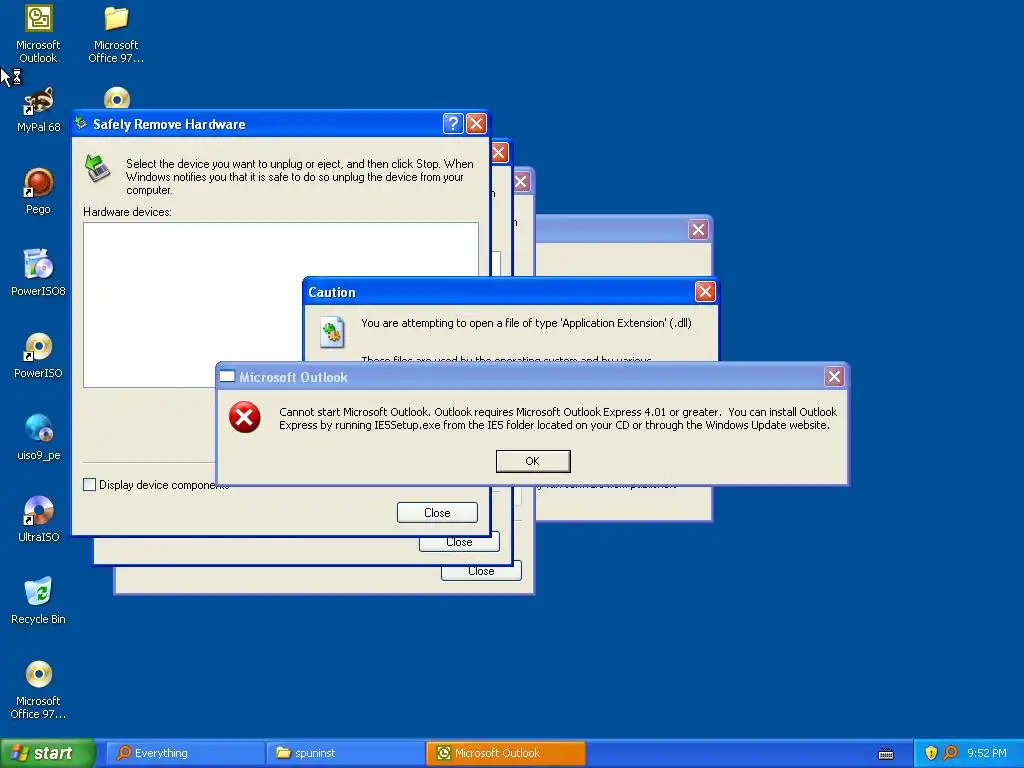Click inside the Hardware devices list box
The width and height of the screenshot is (1024, 768).
[281, 305]
